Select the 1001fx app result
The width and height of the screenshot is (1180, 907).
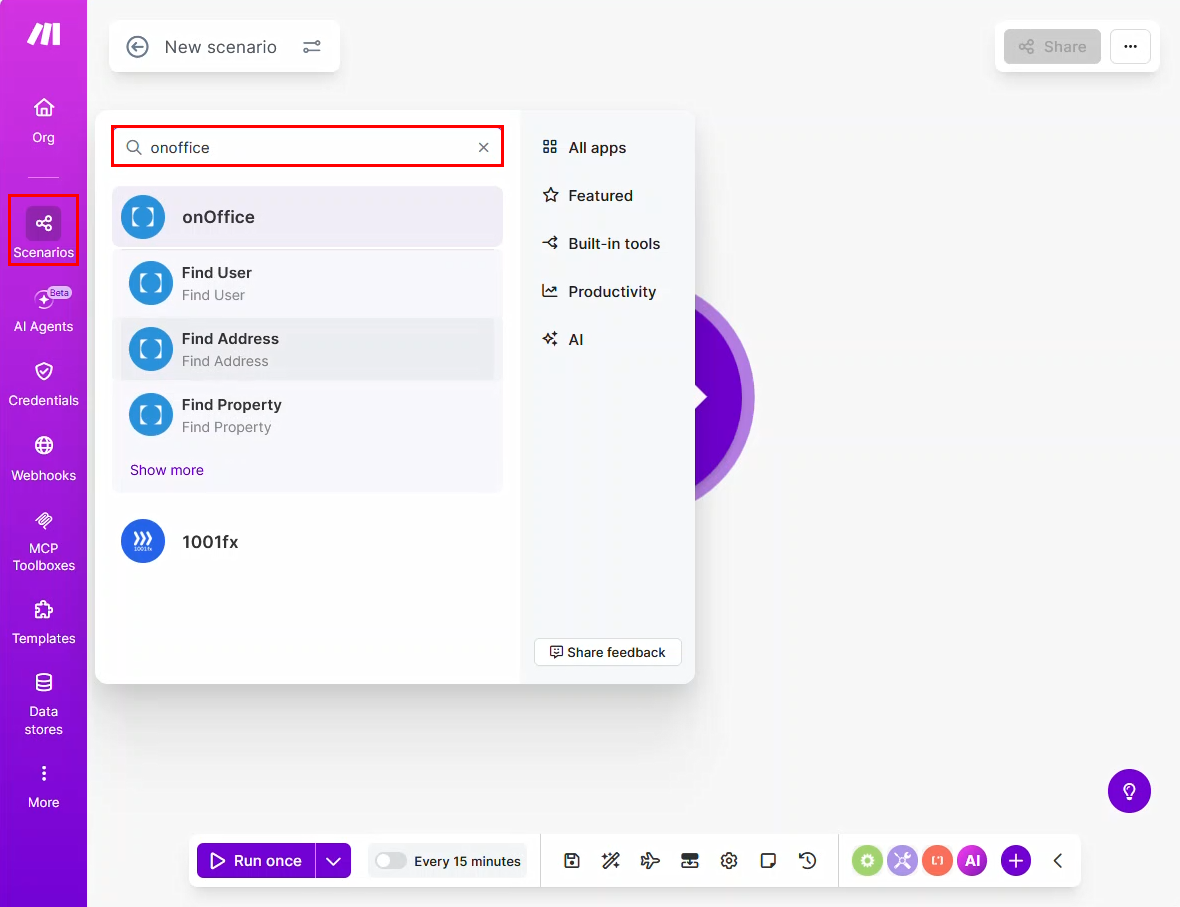point(307,542)
